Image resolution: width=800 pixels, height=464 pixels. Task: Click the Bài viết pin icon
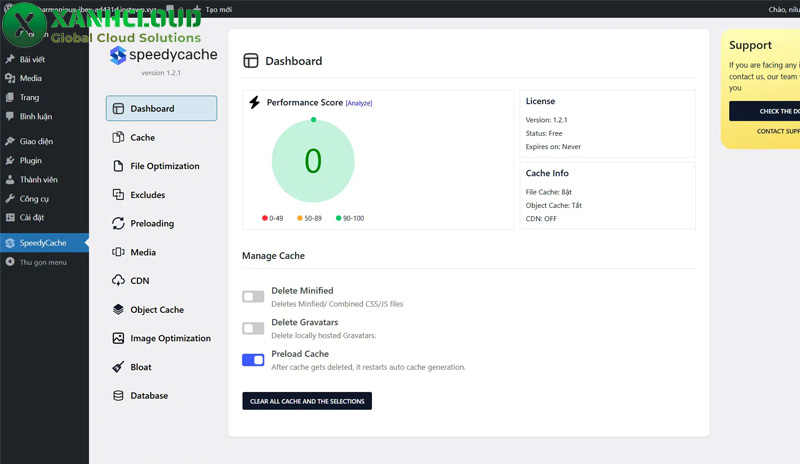click(x=10, y=59)
